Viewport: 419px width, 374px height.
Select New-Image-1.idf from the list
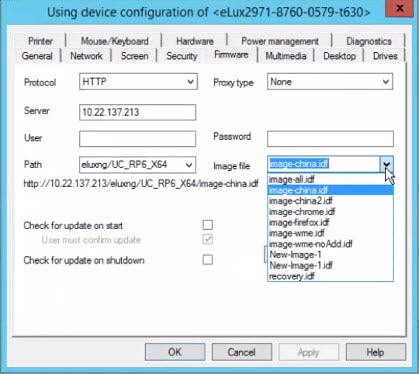330,265
